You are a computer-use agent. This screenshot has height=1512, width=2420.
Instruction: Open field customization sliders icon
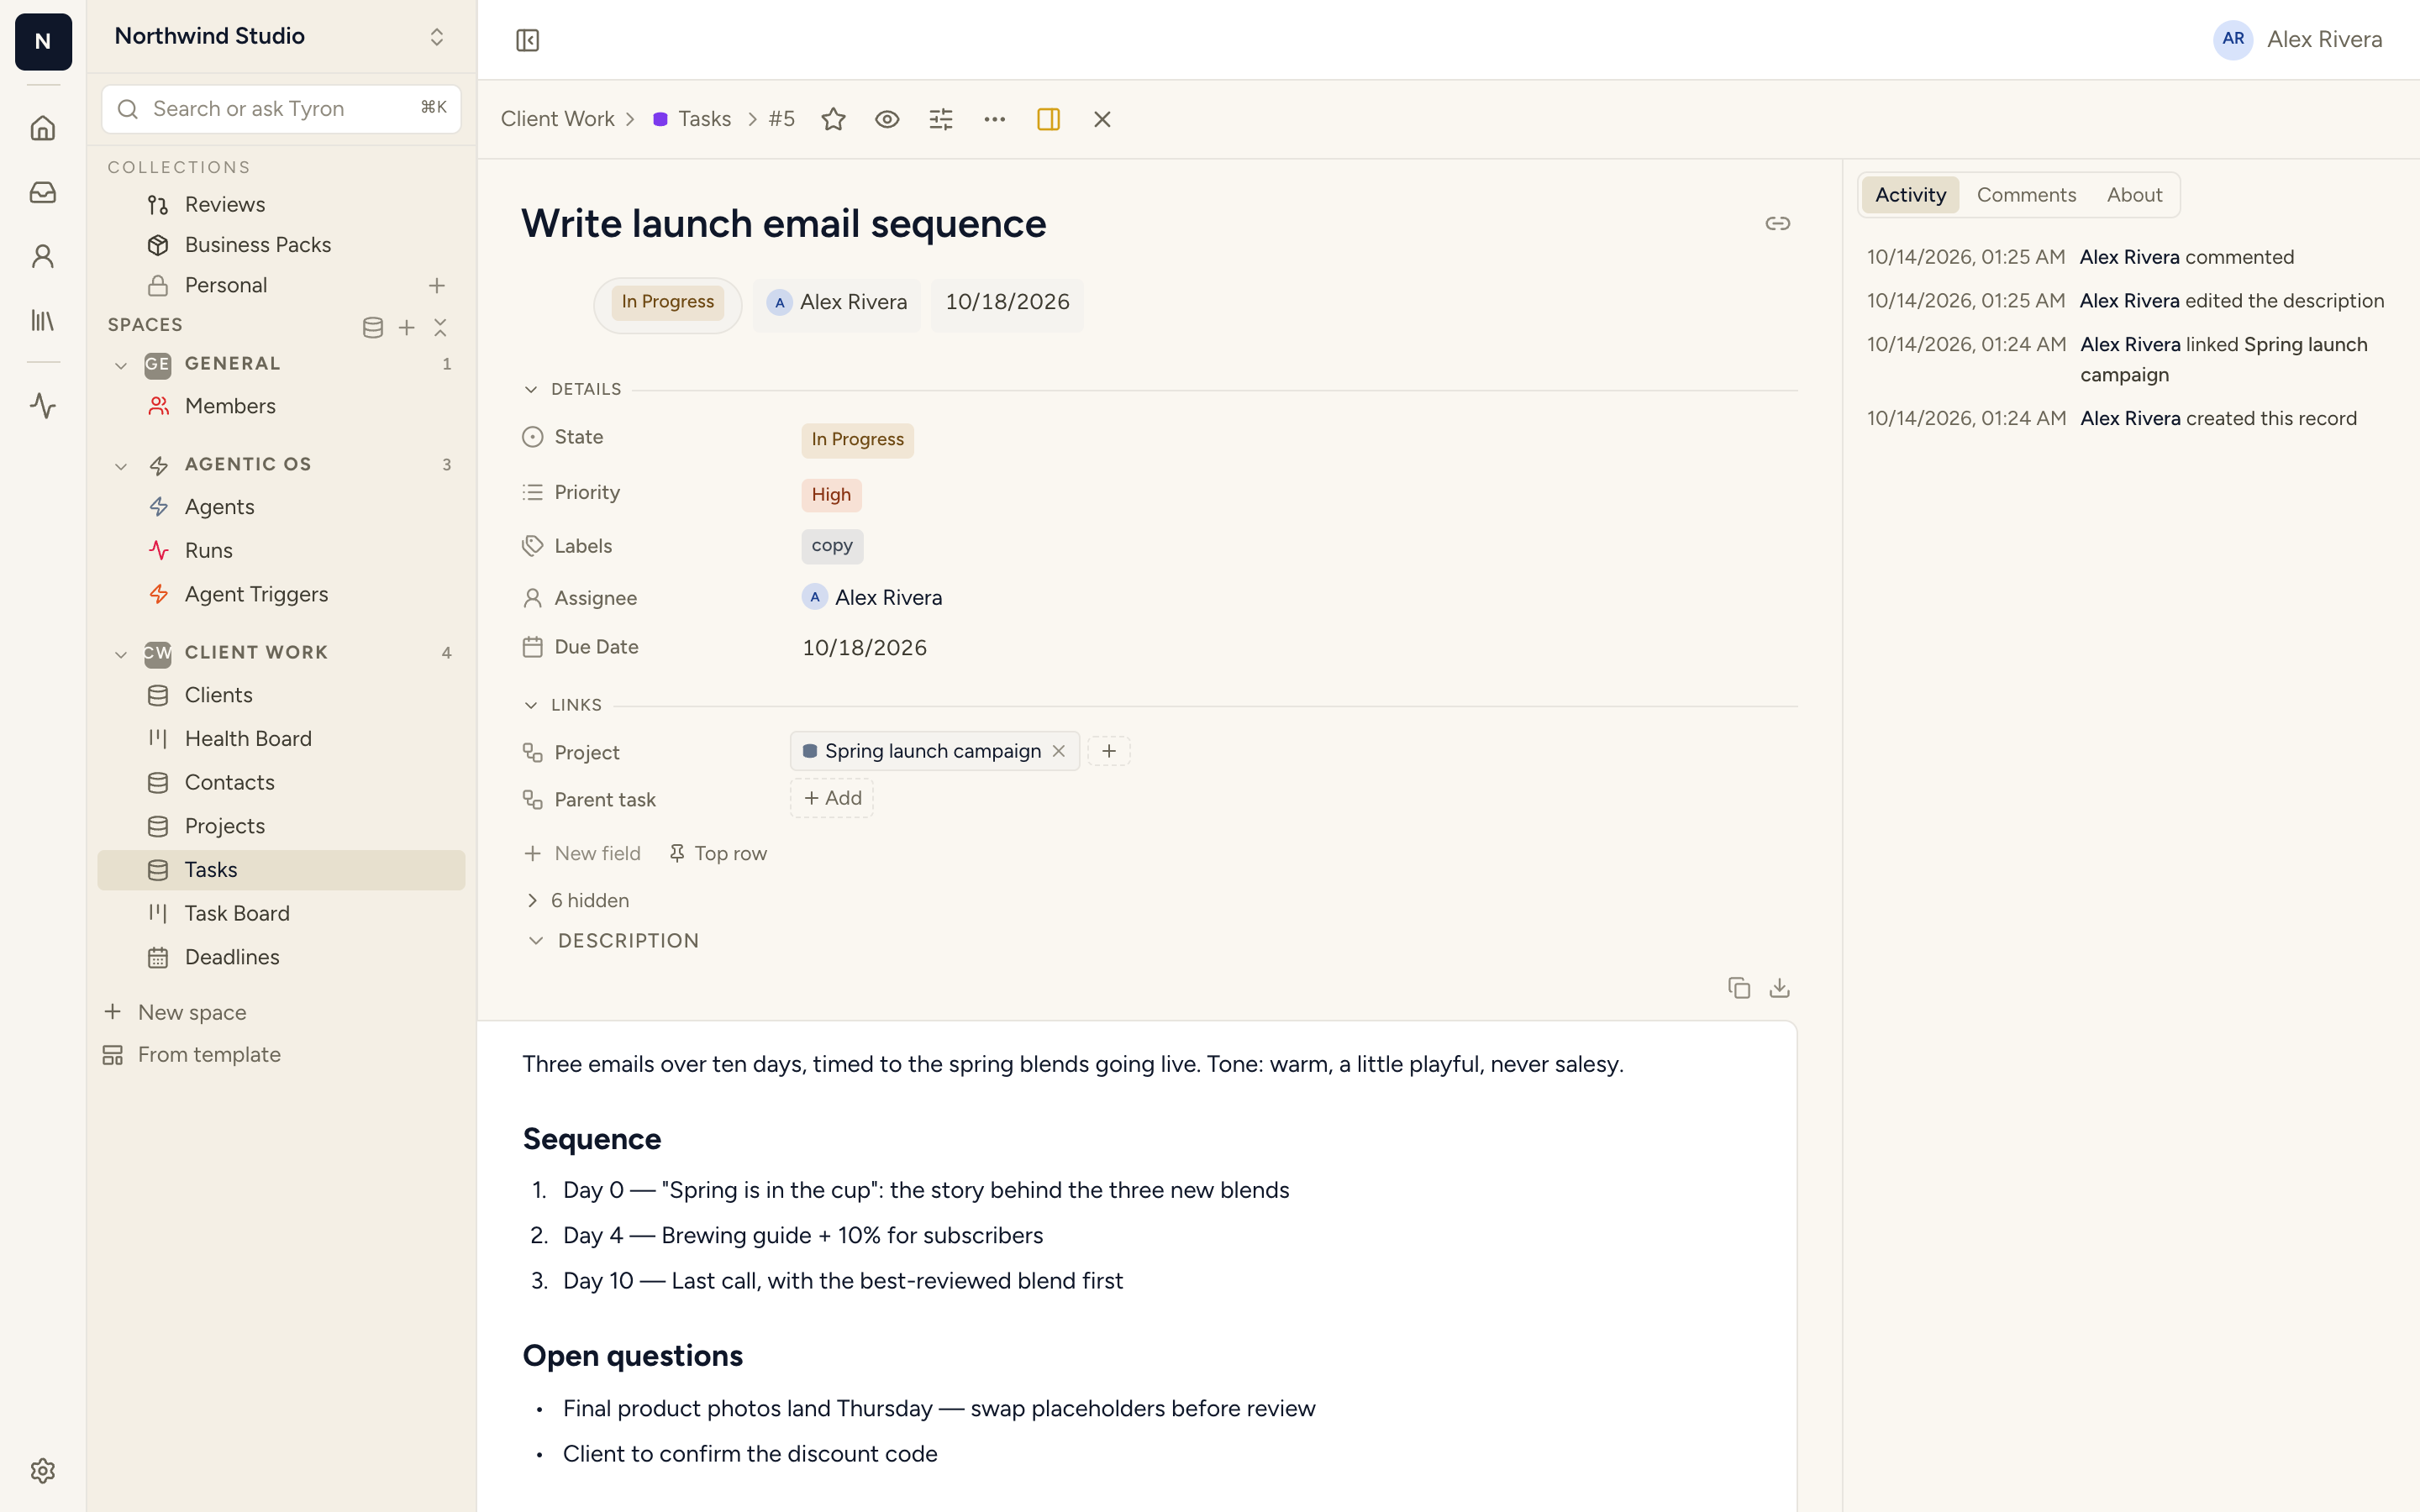tap(941, 119)
